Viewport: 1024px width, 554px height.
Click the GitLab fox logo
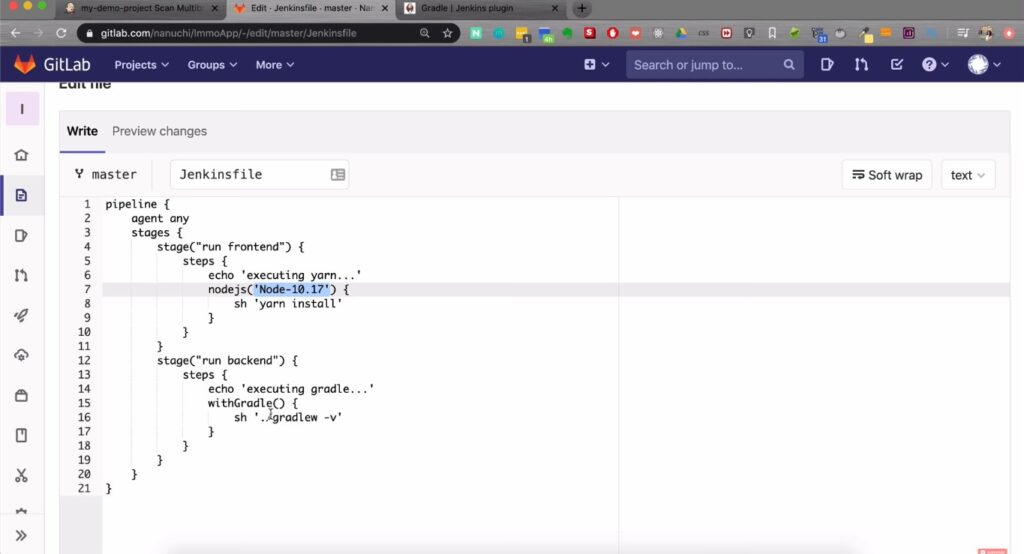[25, 64]
